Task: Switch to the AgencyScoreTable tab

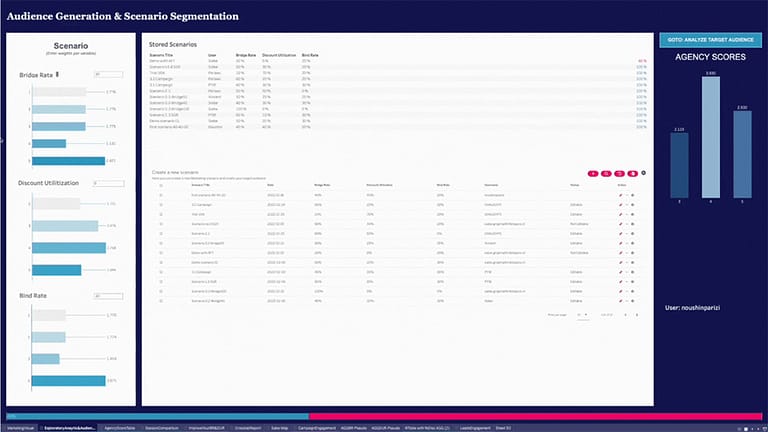Action: tap(120, 427)
